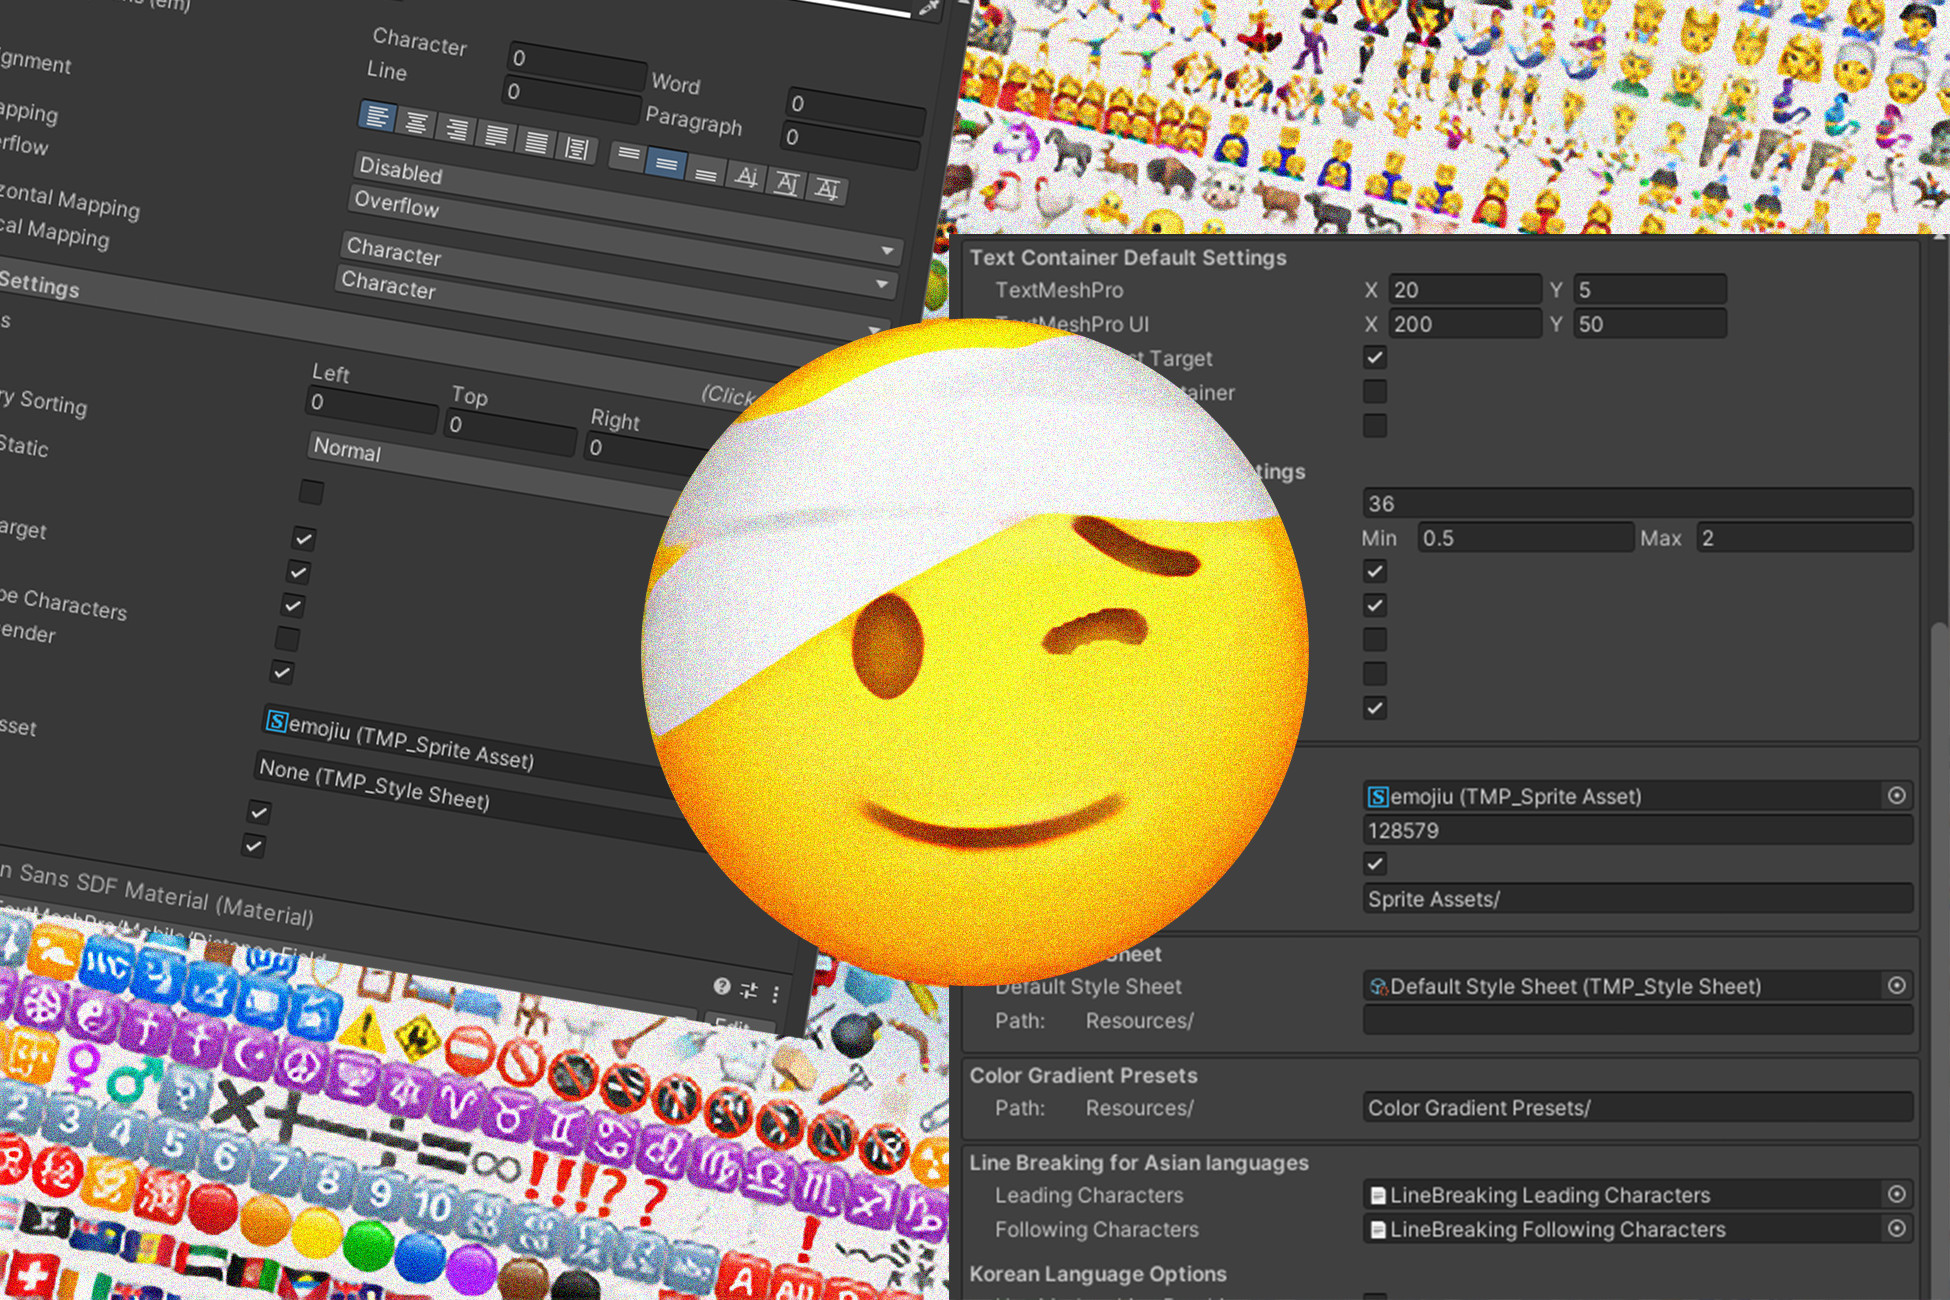1950x1300 pixels.
Task: Enable Is Scale Static checkbox in tilted inspector
Action: 312,492
